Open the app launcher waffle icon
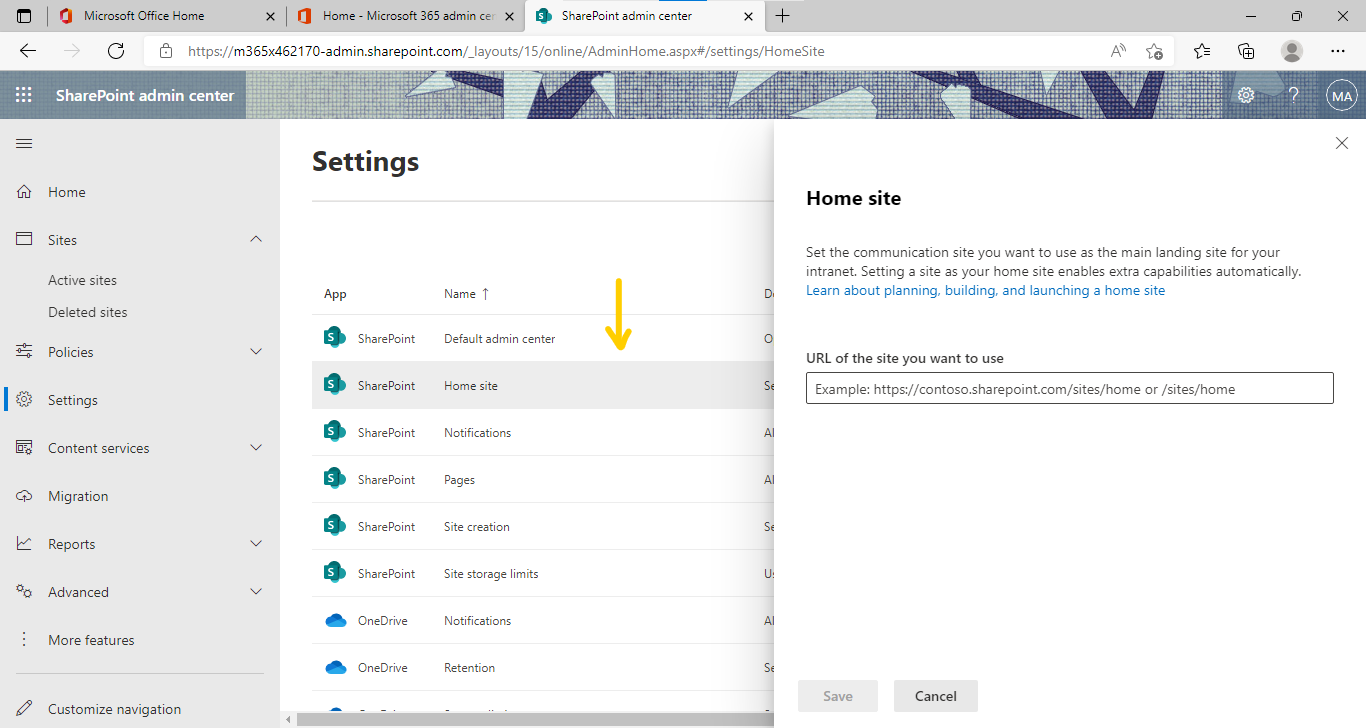This screenshot has width=1366, height=728. pyautogui.click(x=23, y=95)
